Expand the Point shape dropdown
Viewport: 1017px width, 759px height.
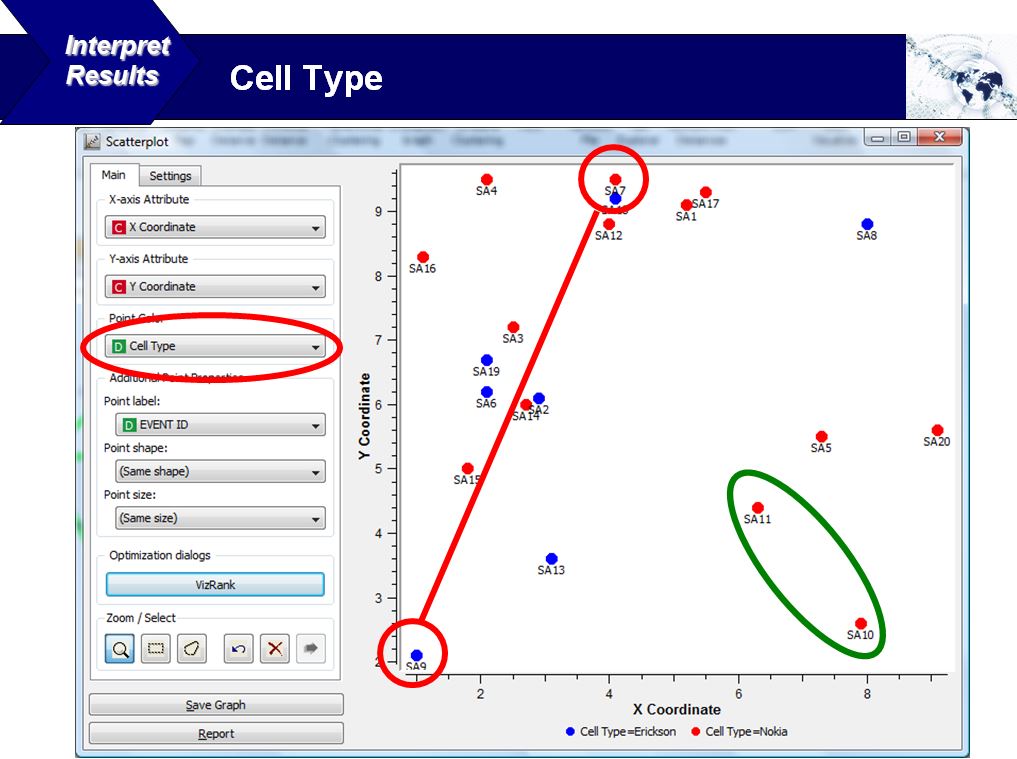[x=219, y=471]
